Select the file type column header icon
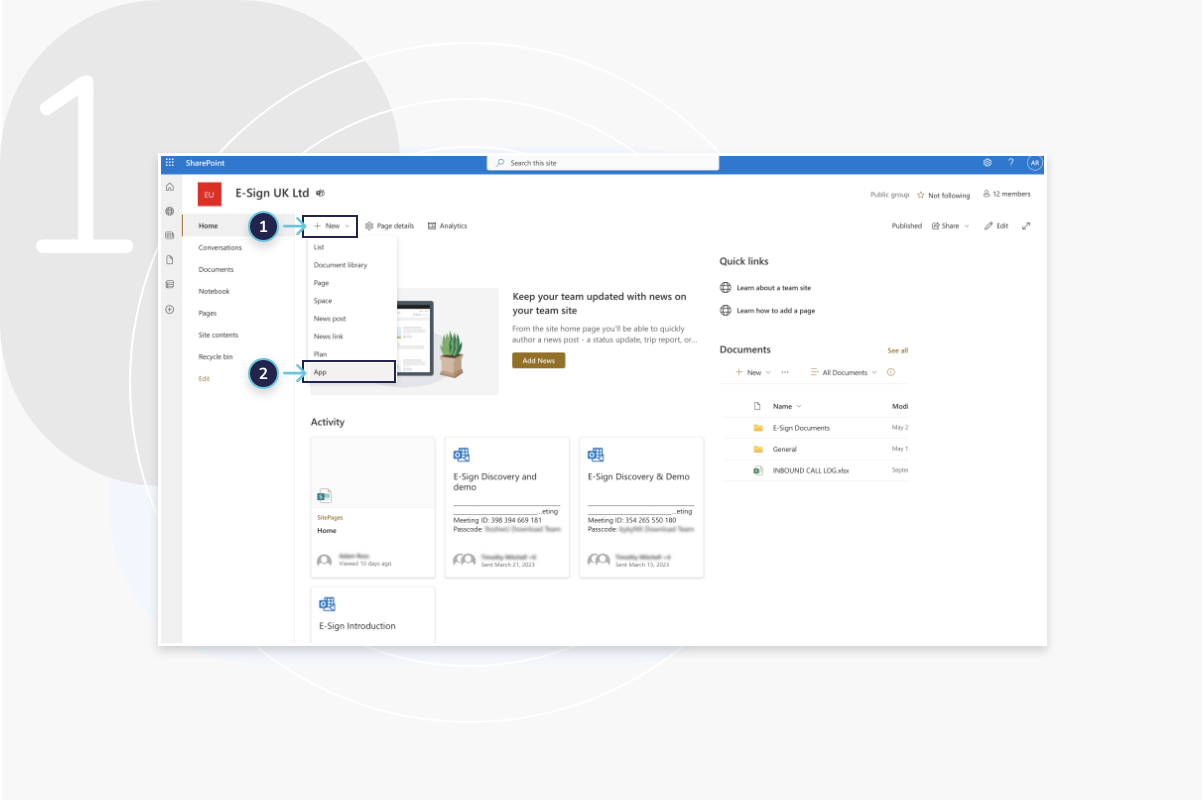The height and width of the screenshot is (800, 1202). tap(757, 406)
